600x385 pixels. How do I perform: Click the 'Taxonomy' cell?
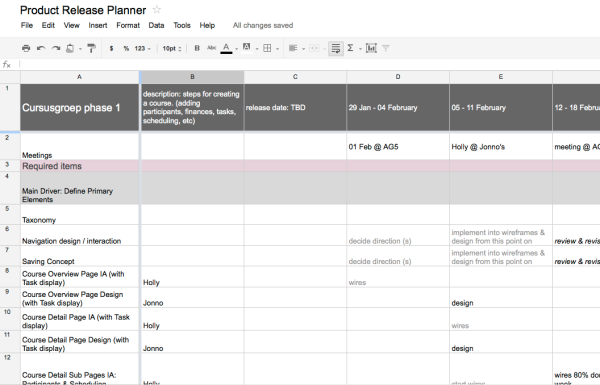click(80, 214)
